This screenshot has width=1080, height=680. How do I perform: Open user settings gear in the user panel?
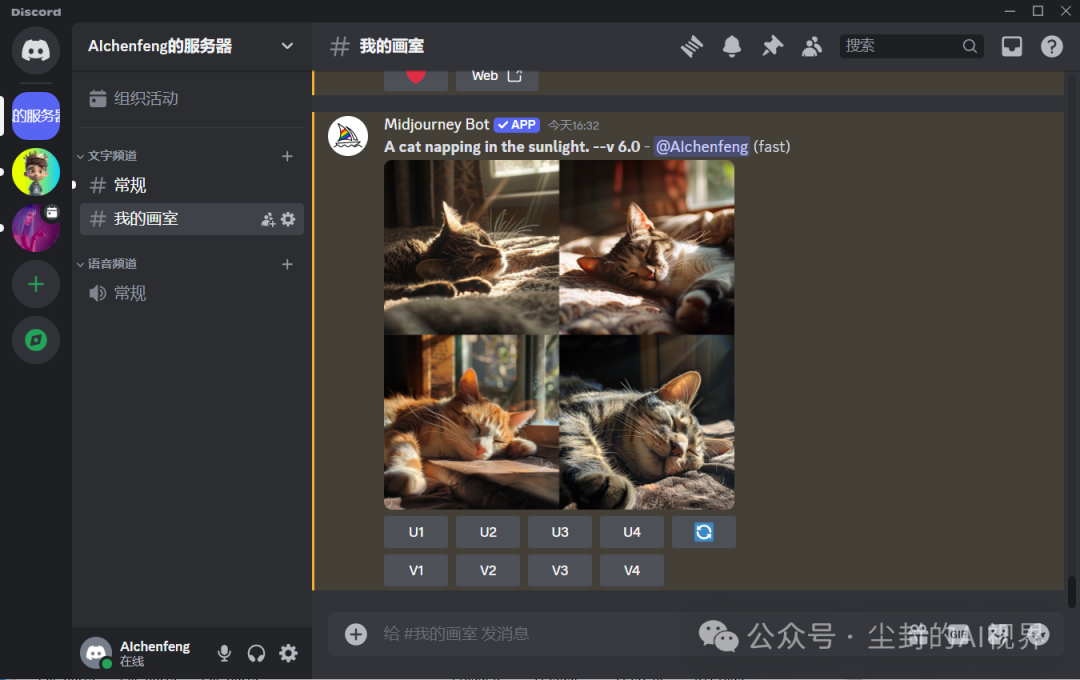point(288,653)
